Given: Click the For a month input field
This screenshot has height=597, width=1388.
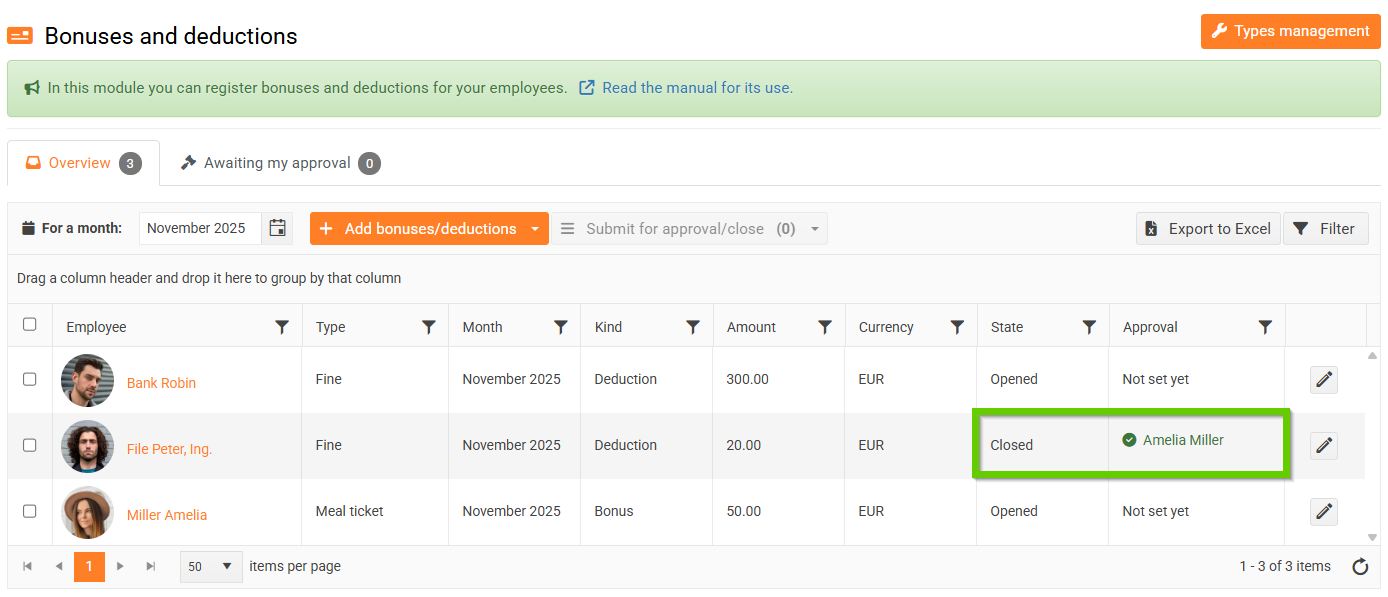Looking at the screenshot, I should pyautogui.click(x=200, y=228).
